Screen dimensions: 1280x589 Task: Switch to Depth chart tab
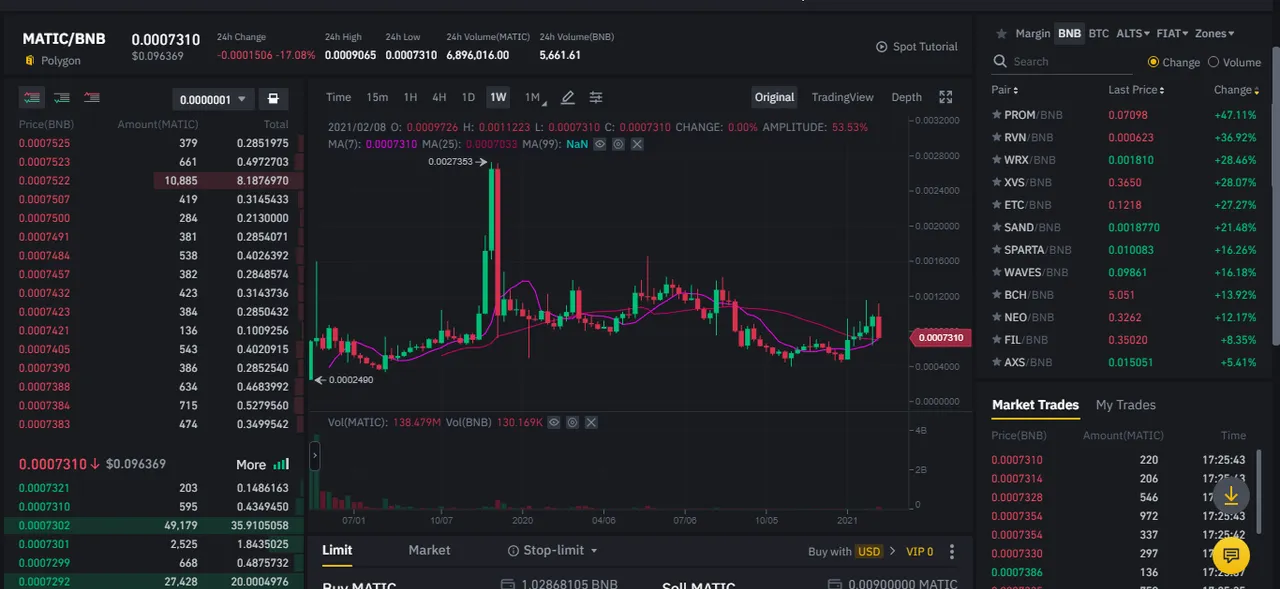click(906, 97)
